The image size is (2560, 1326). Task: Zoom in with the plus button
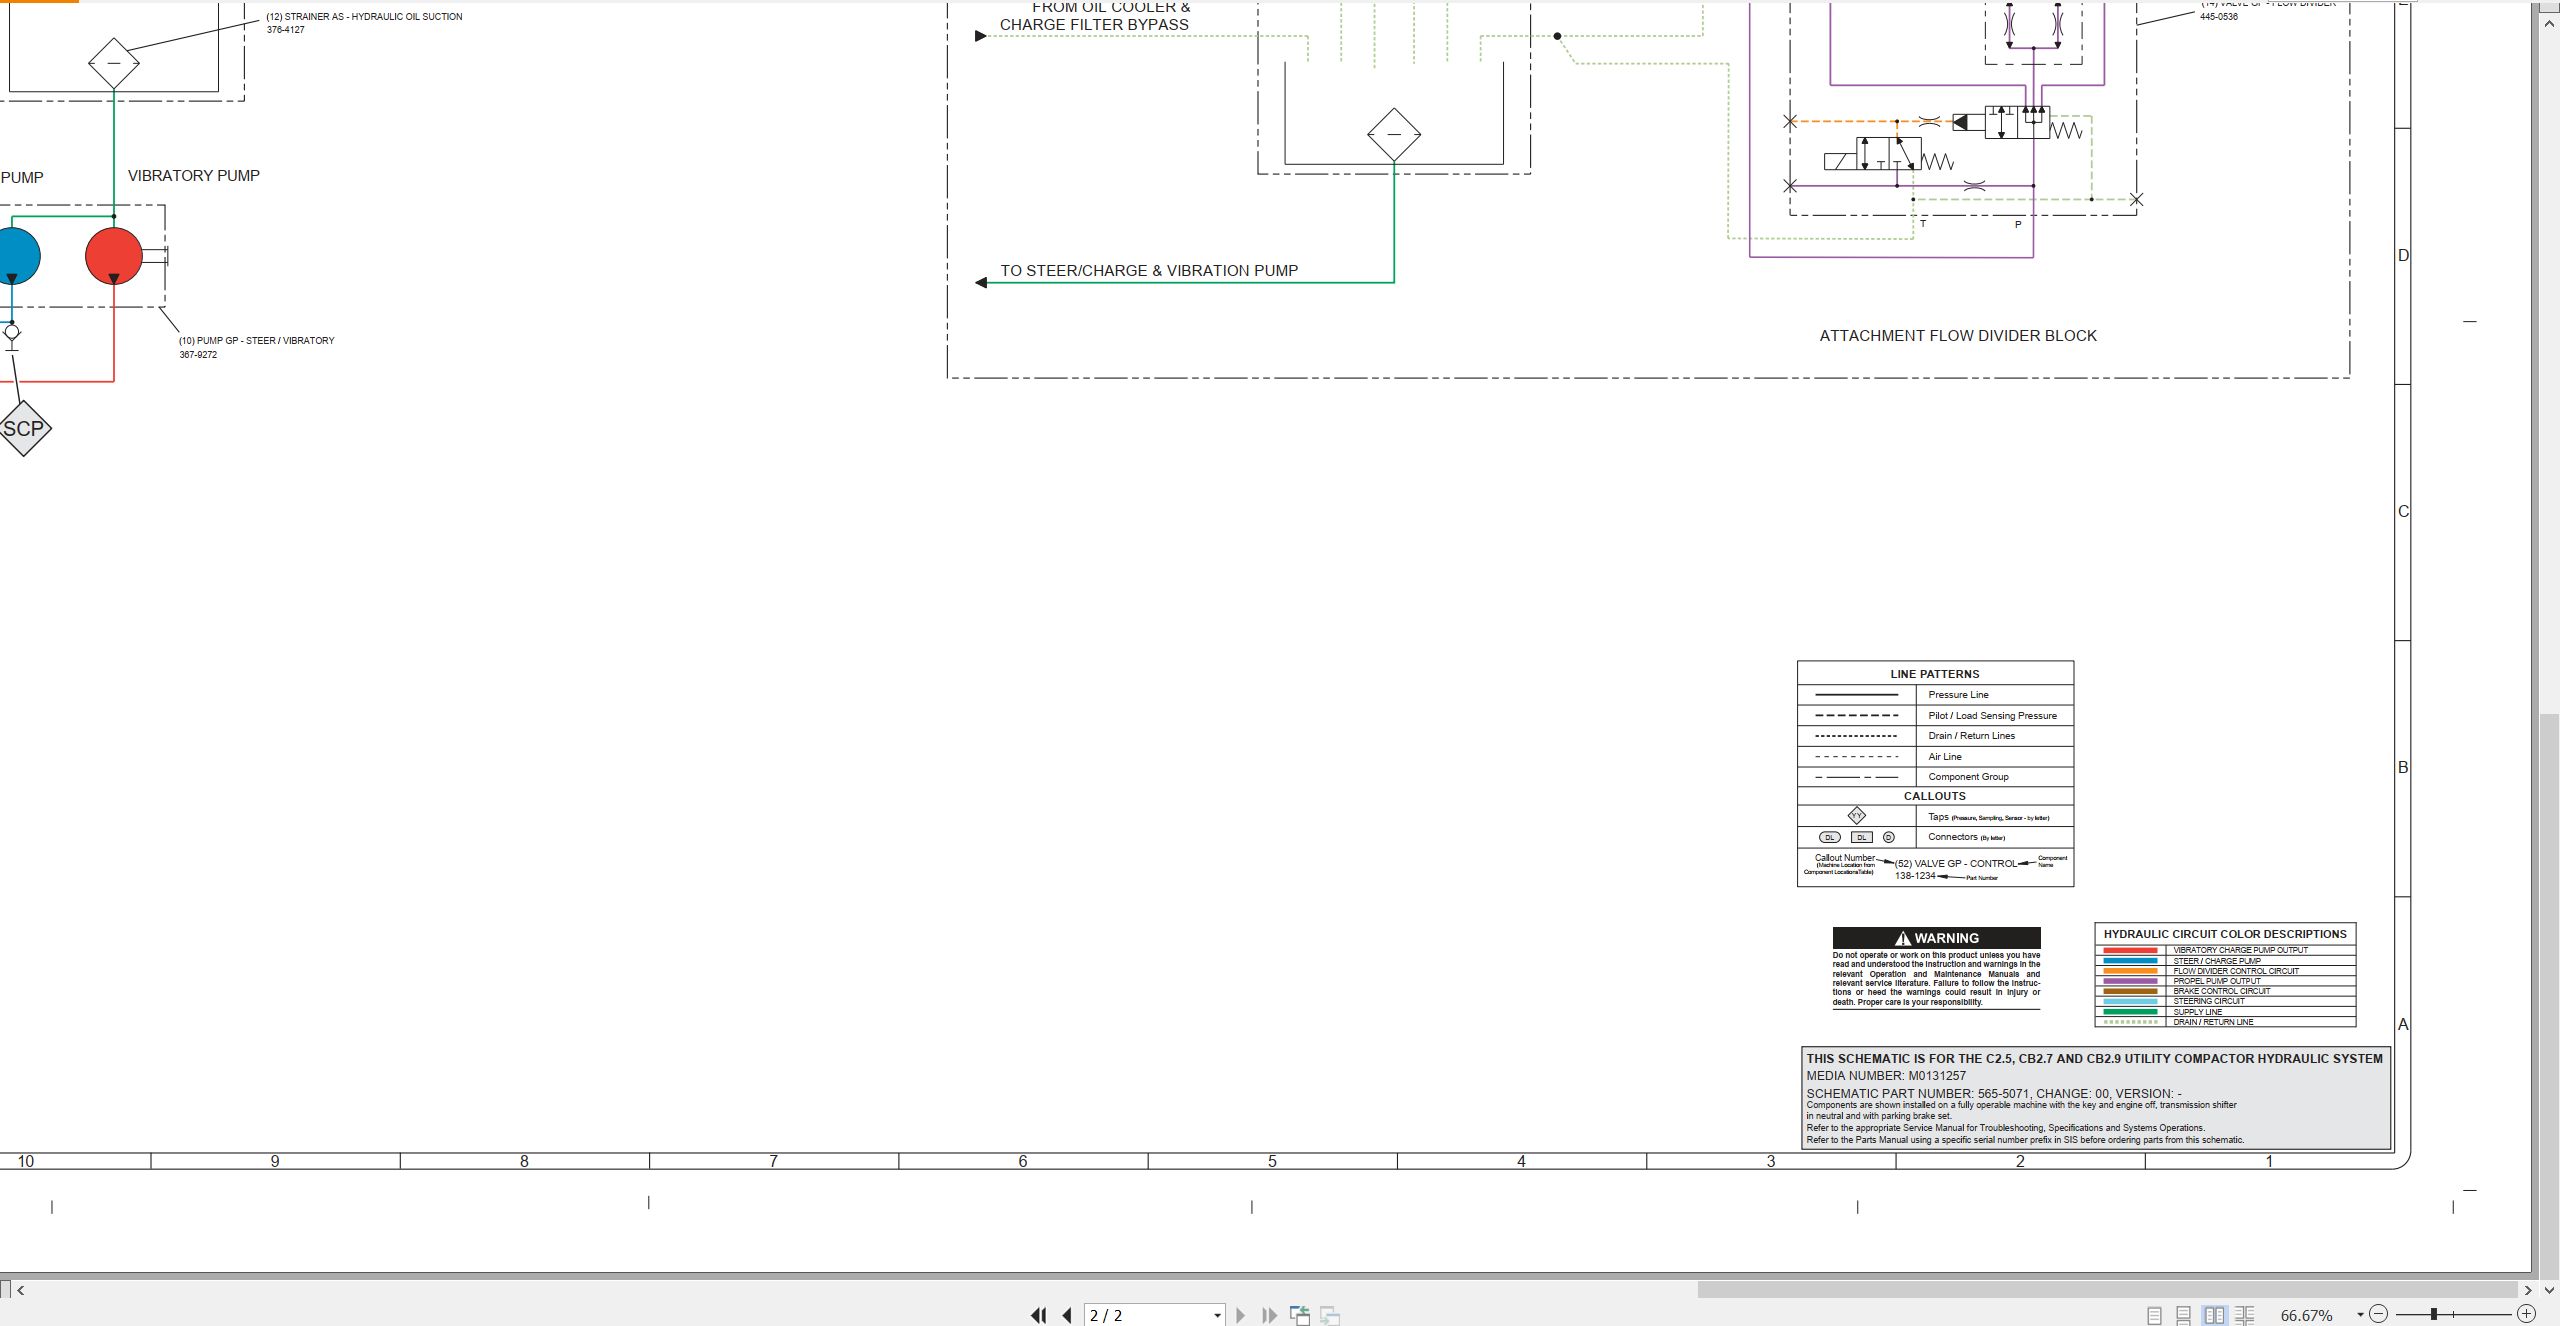2526,1314
